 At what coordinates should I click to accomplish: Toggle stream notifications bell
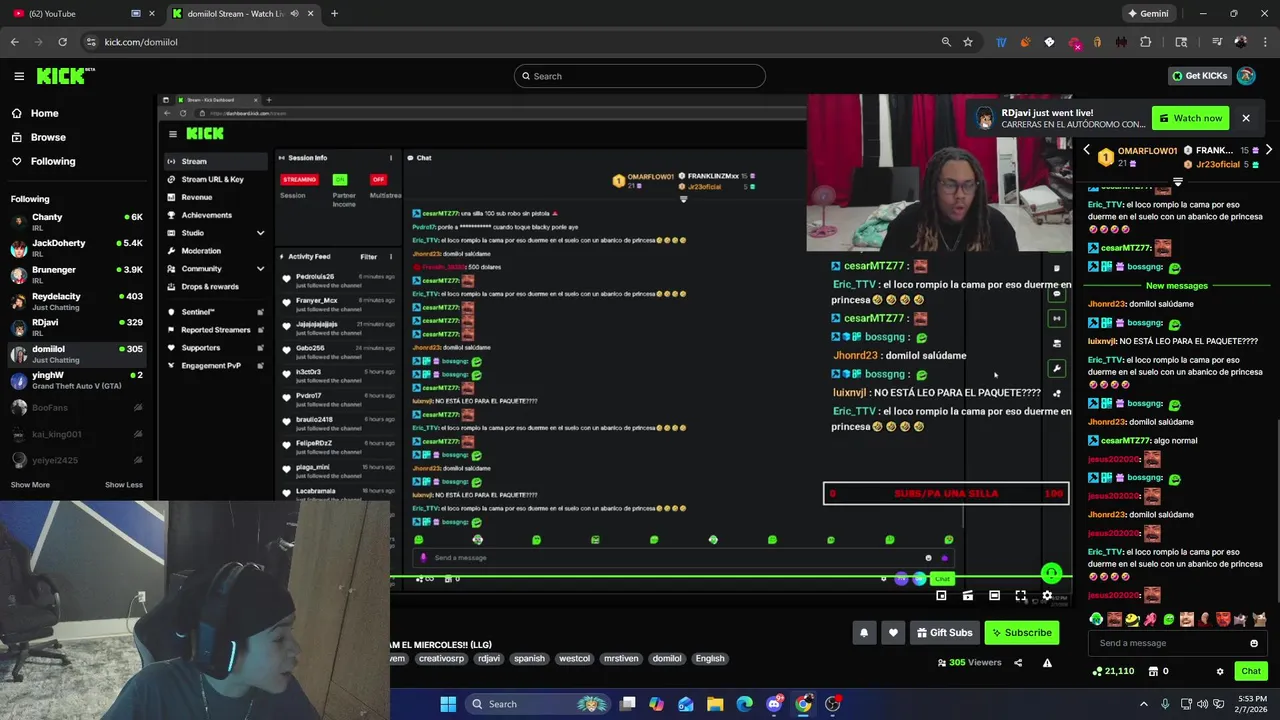(864, 632)
